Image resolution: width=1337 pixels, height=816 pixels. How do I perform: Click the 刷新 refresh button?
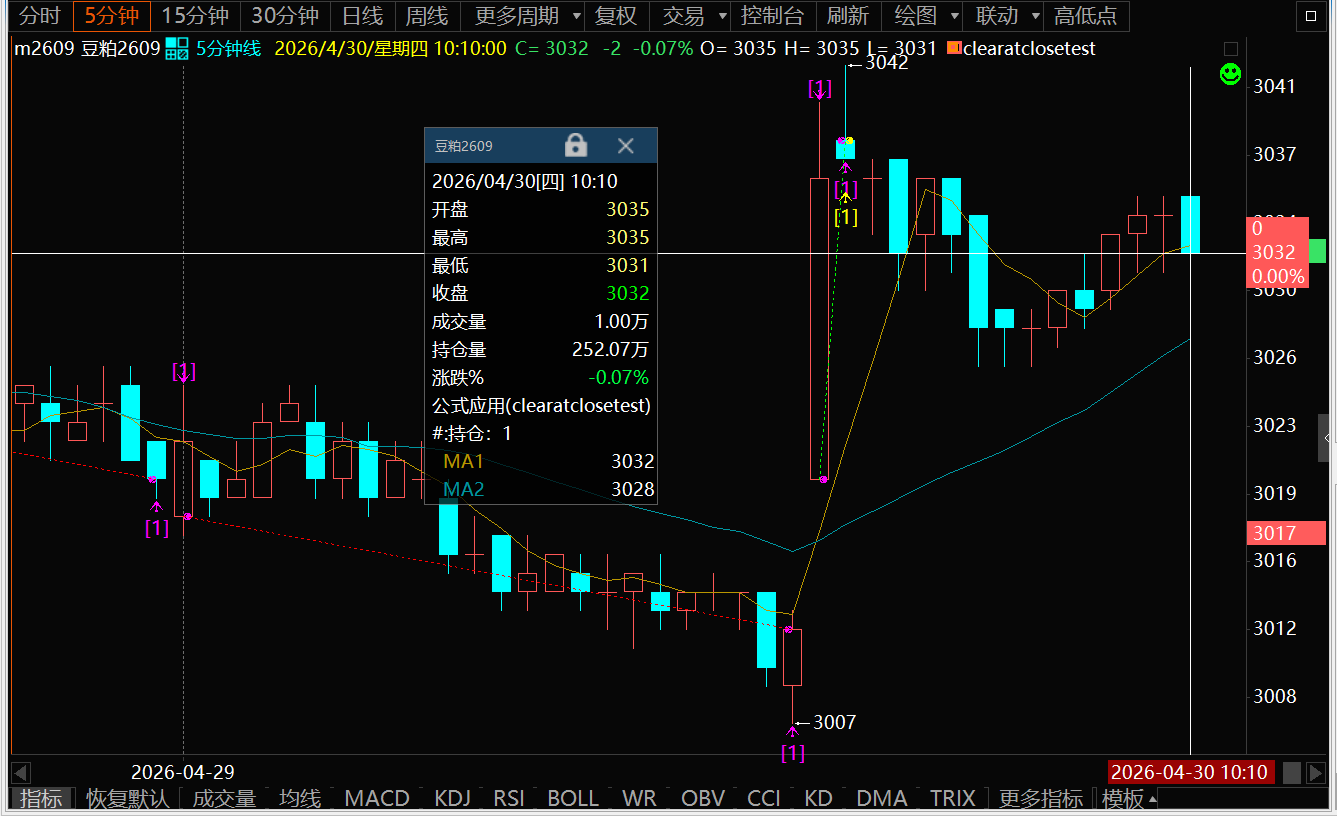coord(847,16)
